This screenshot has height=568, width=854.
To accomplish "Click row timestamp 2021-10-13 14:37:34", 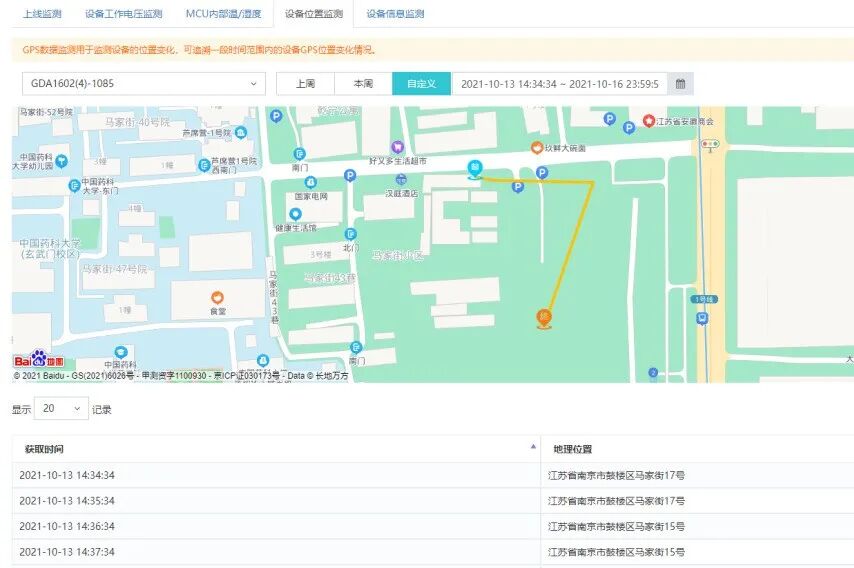I will [x=67, y=552].
